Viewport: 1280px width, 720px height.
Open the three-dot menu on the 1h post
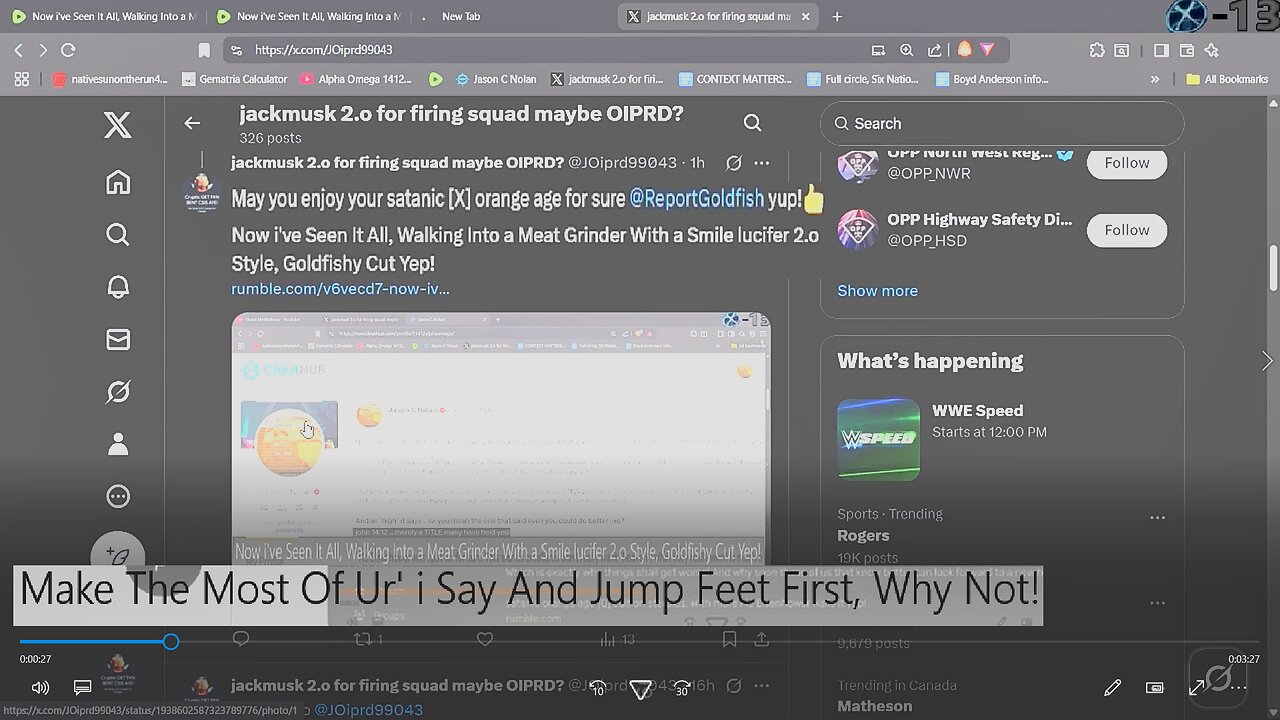(761, 162)
